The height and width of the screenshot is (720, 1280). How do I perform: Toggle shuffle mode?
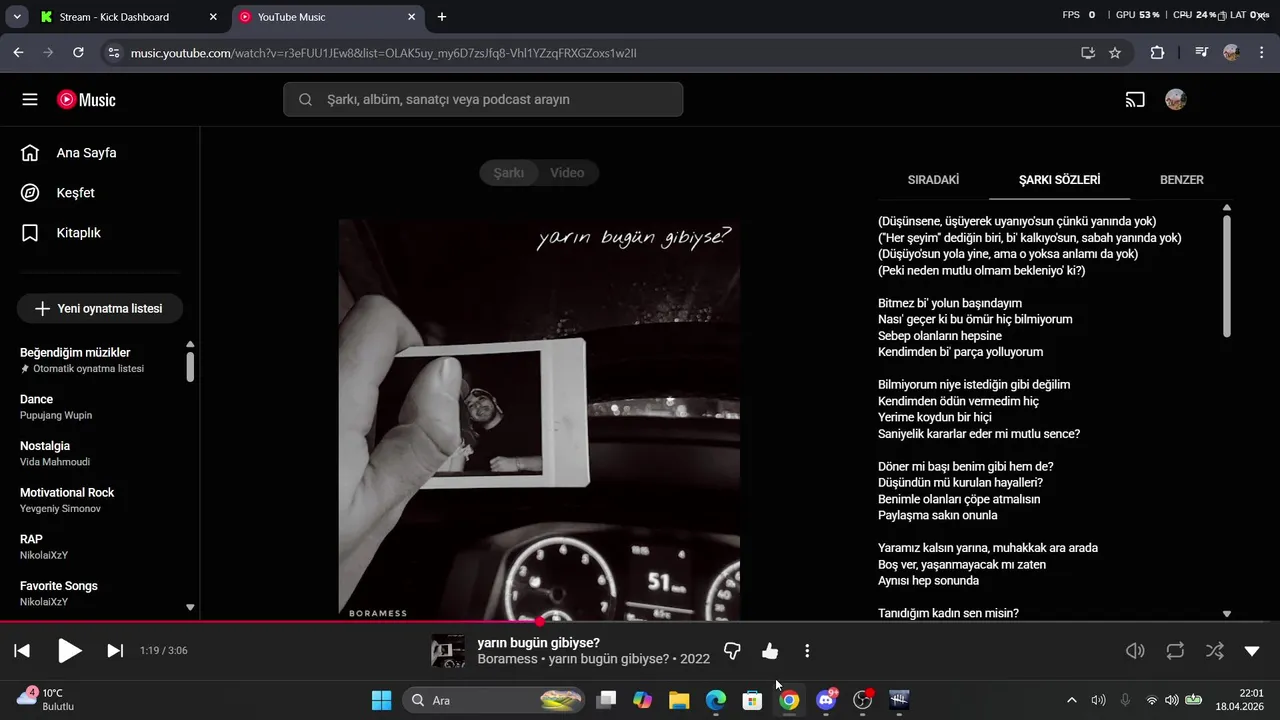[1214, 651]
